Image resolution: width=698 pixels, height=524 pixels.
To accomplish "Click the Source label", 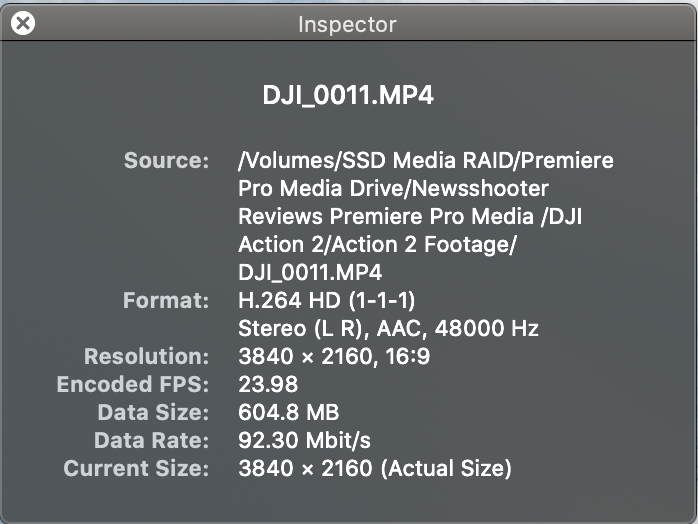I will (x=166, y=161).
